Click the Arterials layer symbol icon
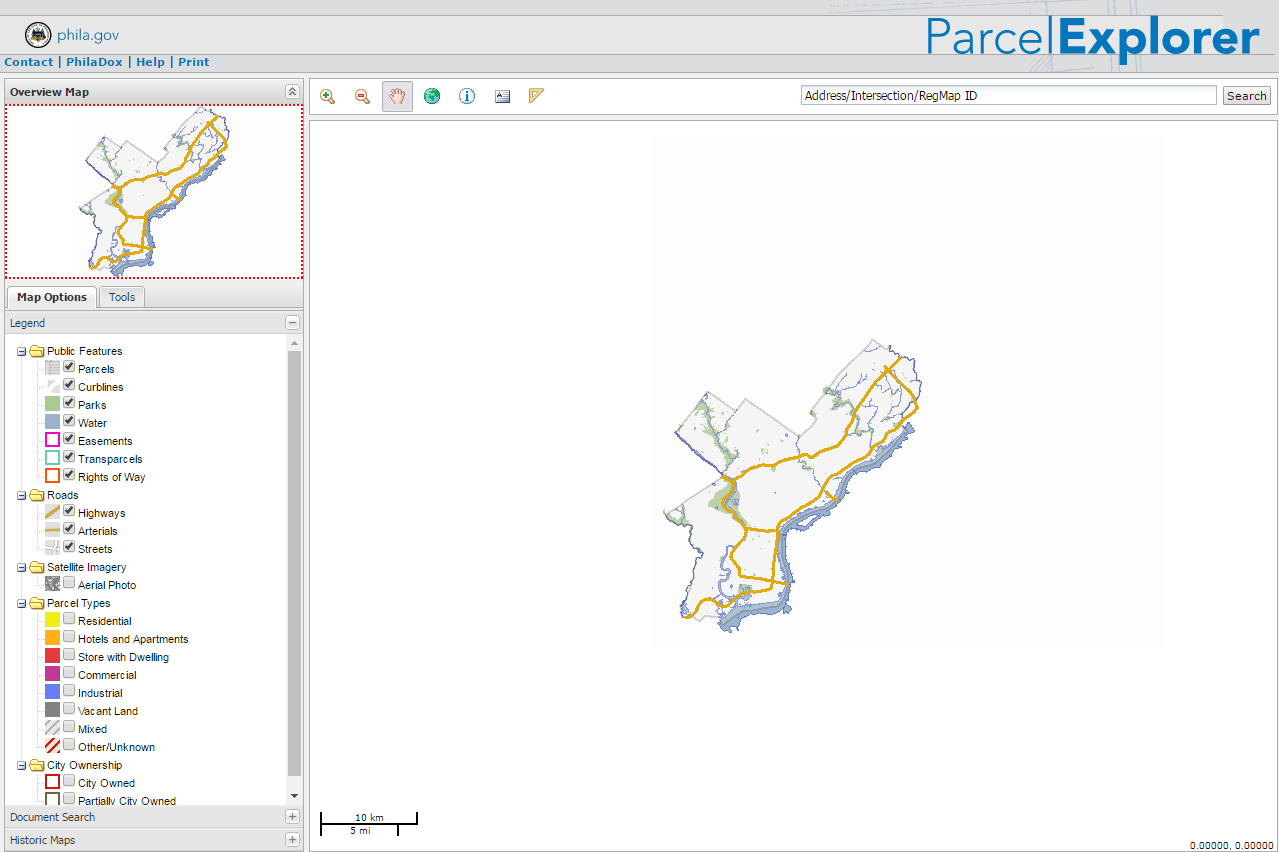This screenshot has width=1279, height=852. click(x=53, y=530)
